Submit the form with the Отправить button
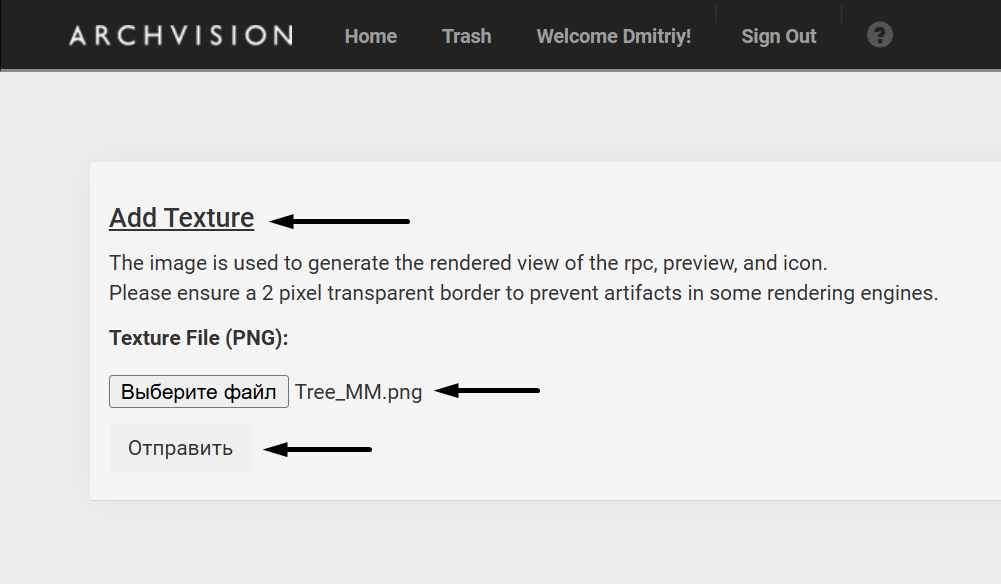 180,448
